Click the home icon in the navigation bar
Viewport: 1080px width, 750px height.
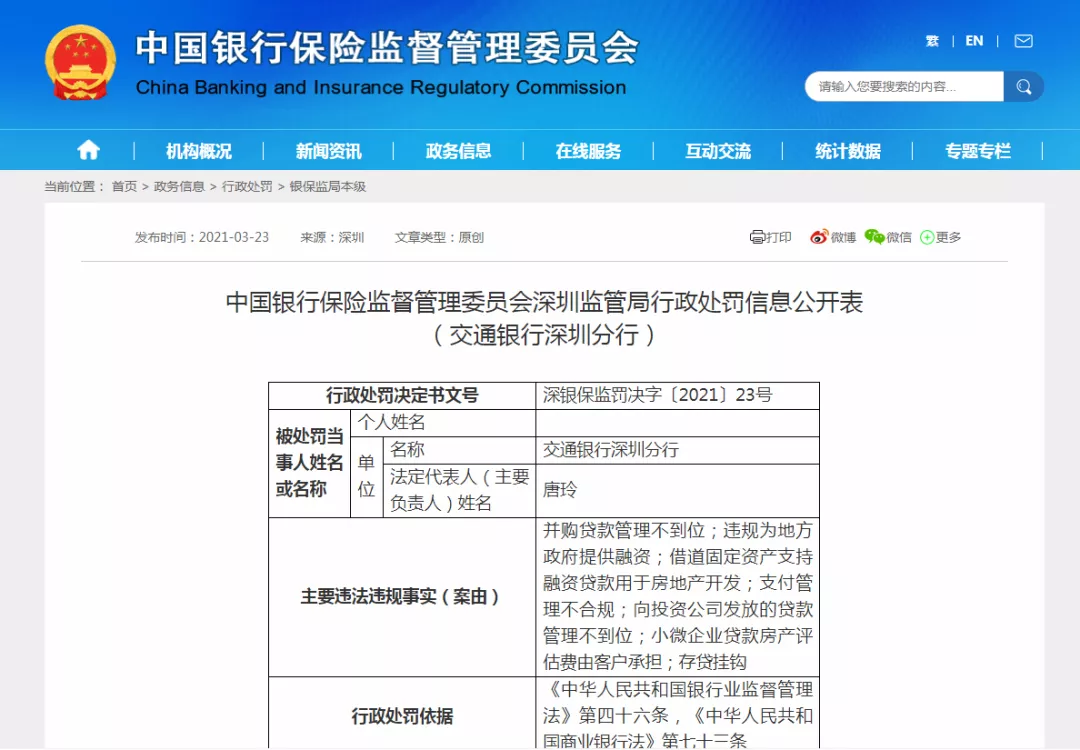pos(88,149)
